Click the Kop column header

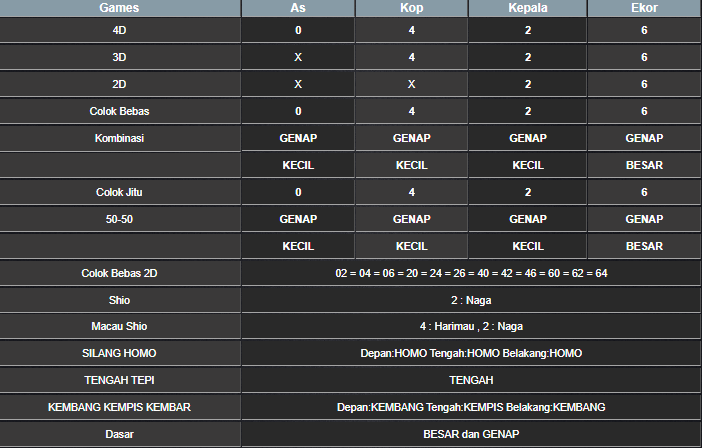(411, 8)
